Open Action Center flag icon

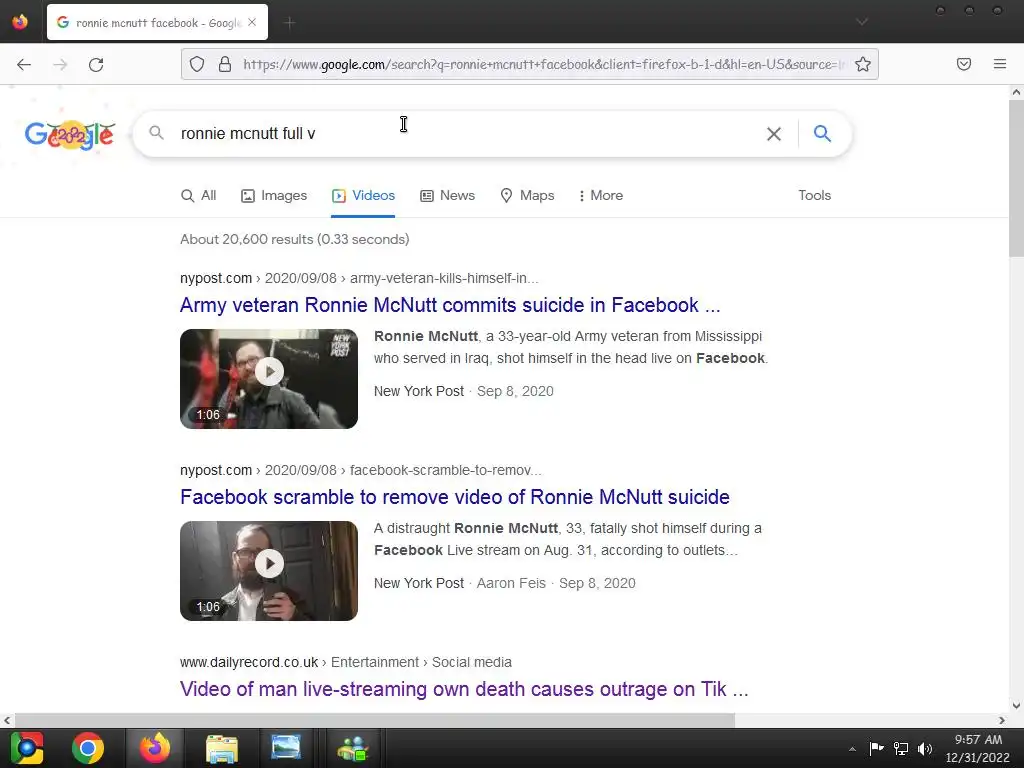[876, 748]
